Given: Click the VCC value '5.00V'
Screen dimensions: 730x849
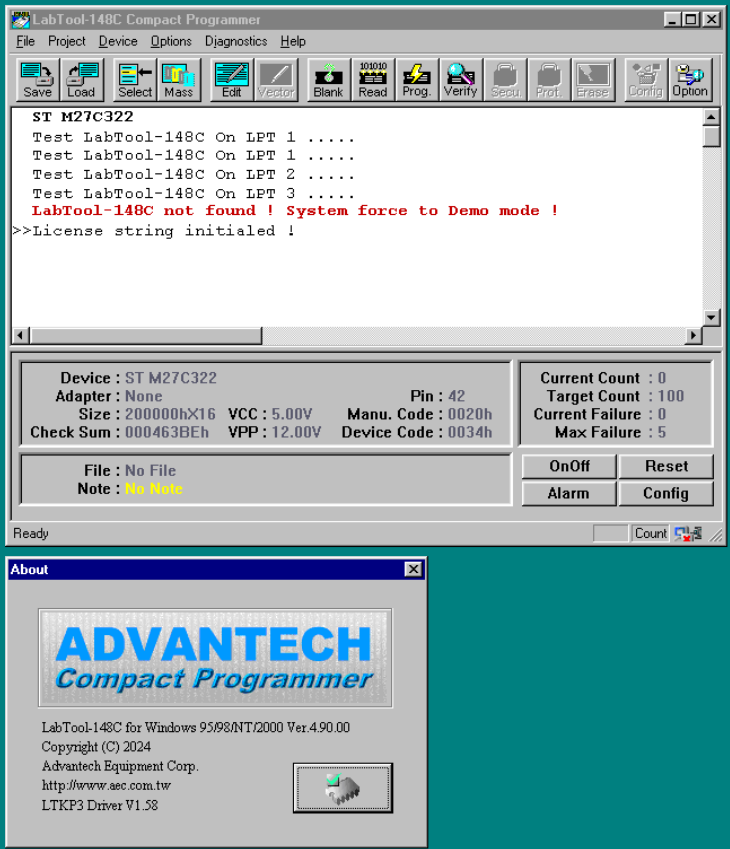Looking at the screenshot, I should pos(291,414).
